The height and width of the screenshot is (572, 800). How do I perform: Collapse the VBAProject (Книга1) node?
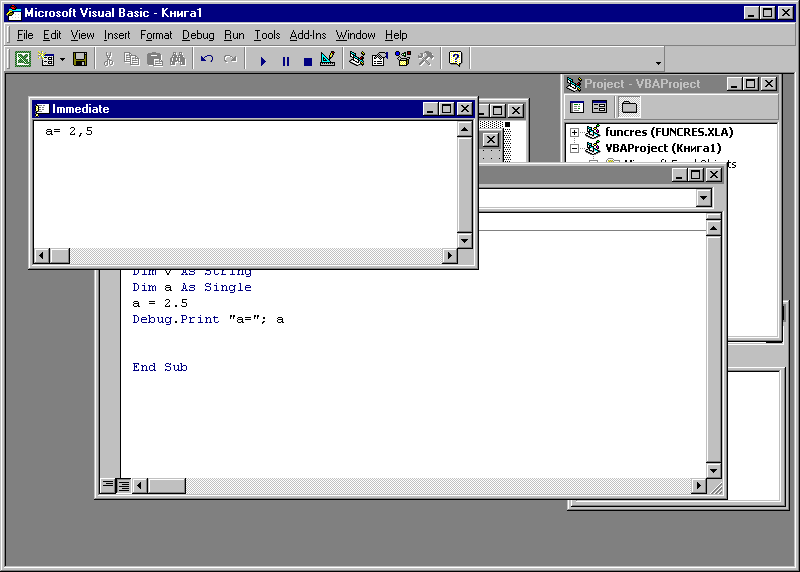[574, 148]
